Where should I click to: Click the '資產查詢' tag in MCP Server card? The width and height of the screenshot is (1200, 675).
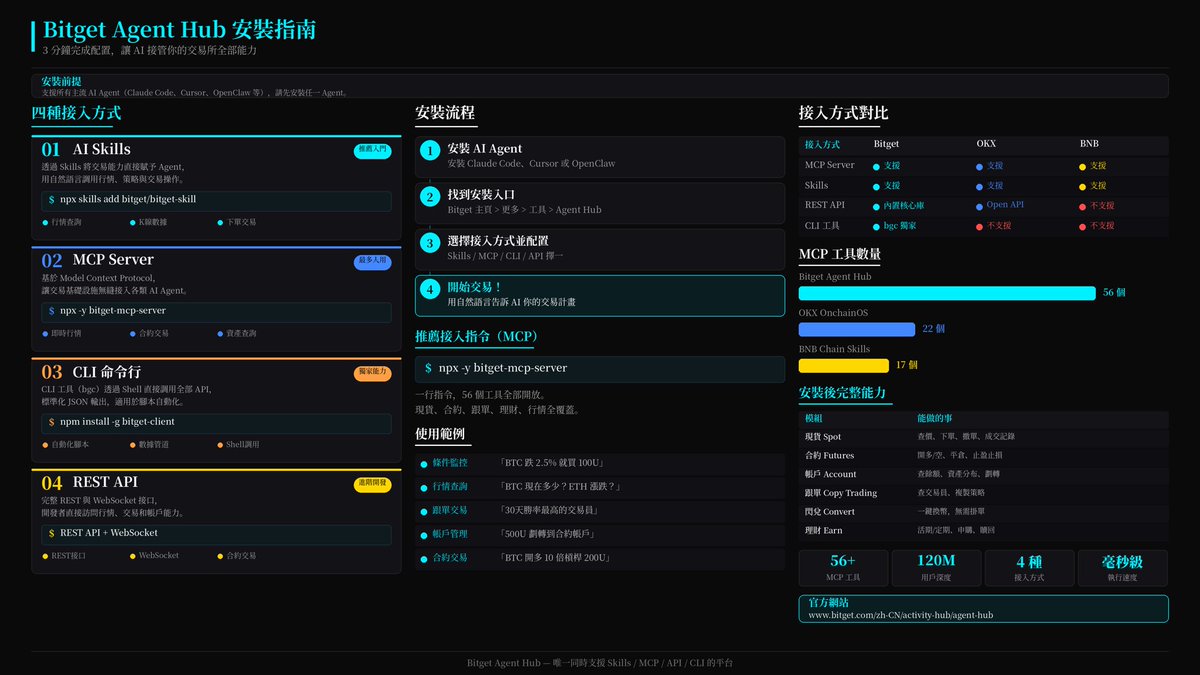tap(240, 333)
